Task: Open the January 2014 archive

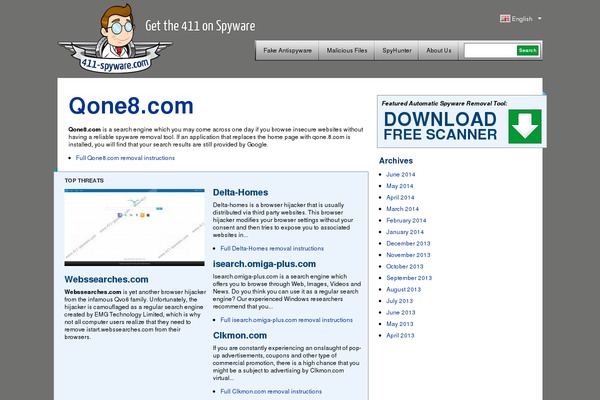Action: [405, 232]
